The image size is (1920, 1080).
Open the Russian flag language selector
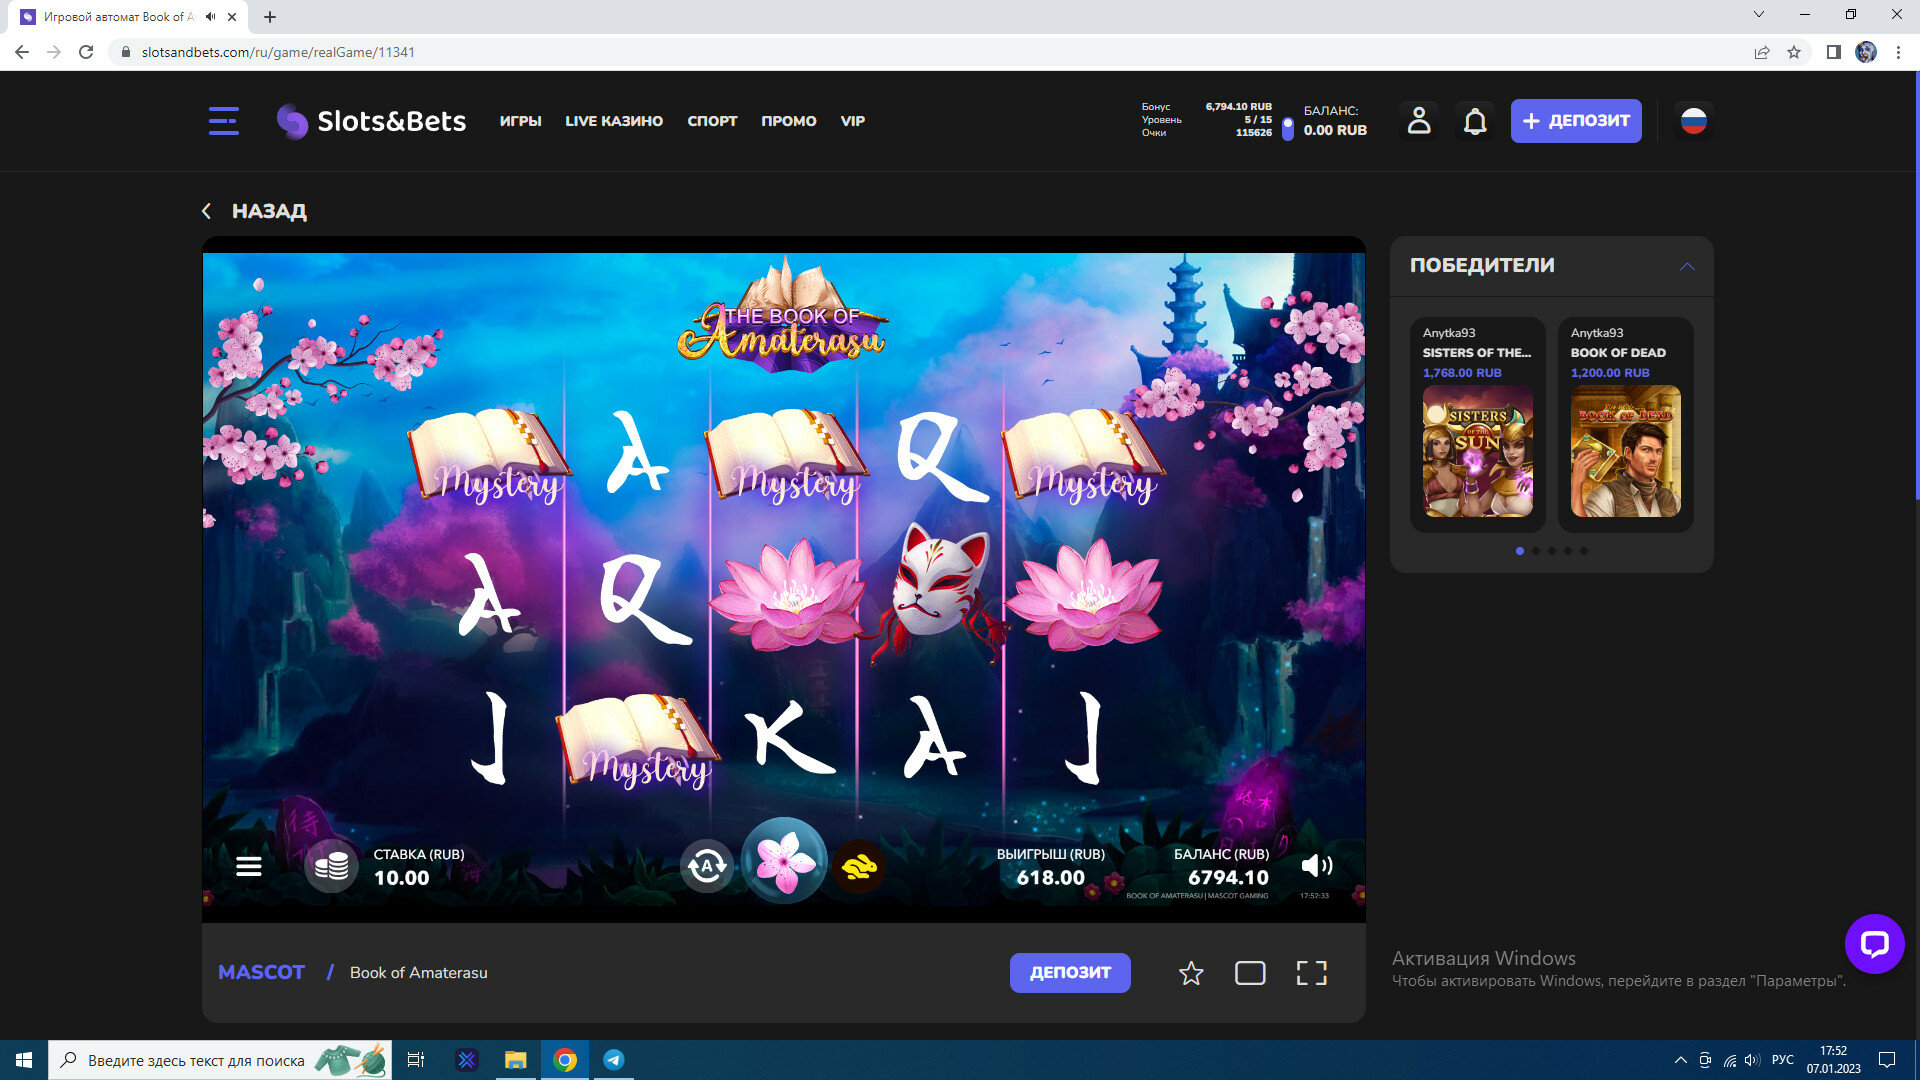click(x=1693, y=121)
